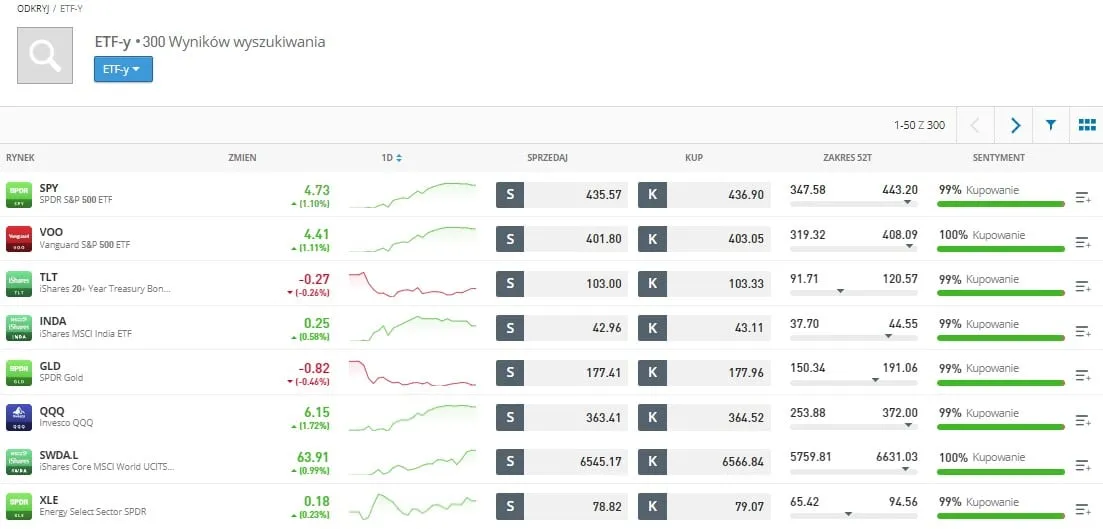The height and width of the screenshot is (529, 1103).
Task: Click the GLD SPDR logo icon
Action: [x=19, y=373]
